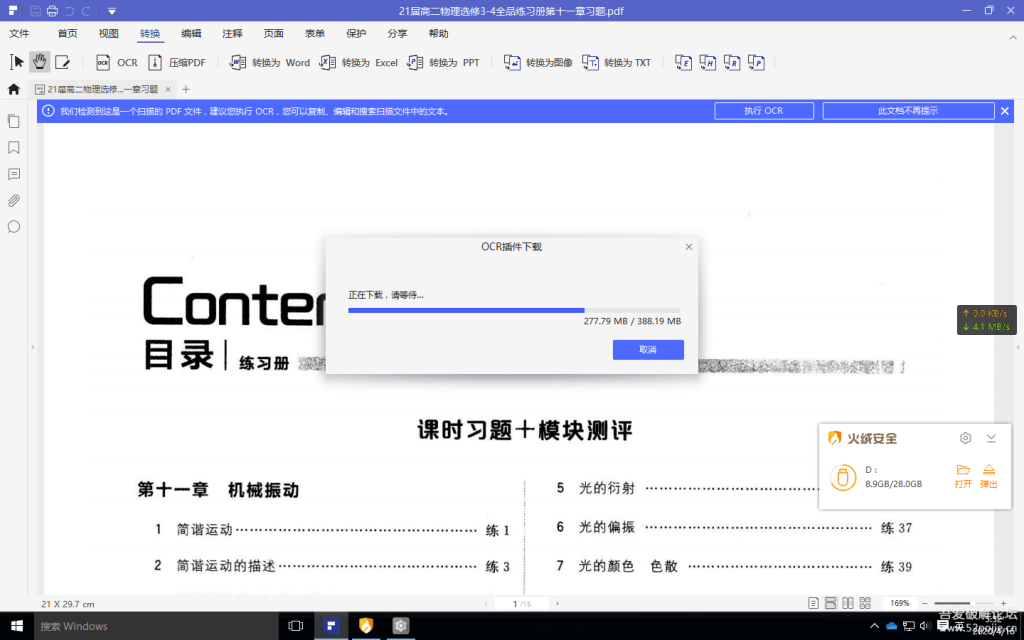Collapse the 火绒安全 popup chevron
Image resolution: width=1024 pixels, height=640 pixels.
click(x=991, y=438)
